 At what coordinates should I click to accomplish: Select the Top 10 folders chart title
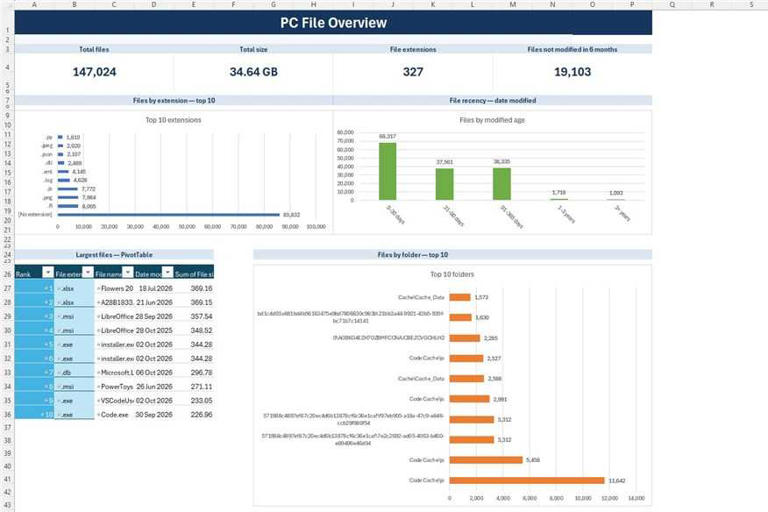pos(452,274)
